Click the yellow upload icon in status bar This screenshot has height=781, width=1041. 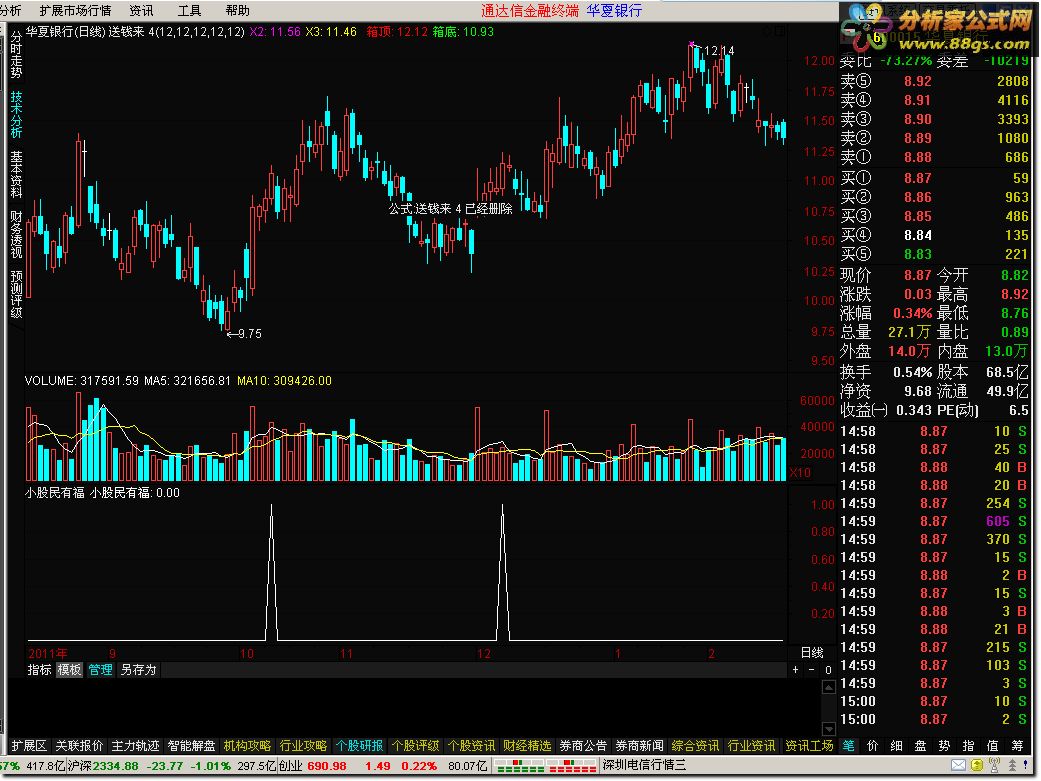click(x=977, y=766)
